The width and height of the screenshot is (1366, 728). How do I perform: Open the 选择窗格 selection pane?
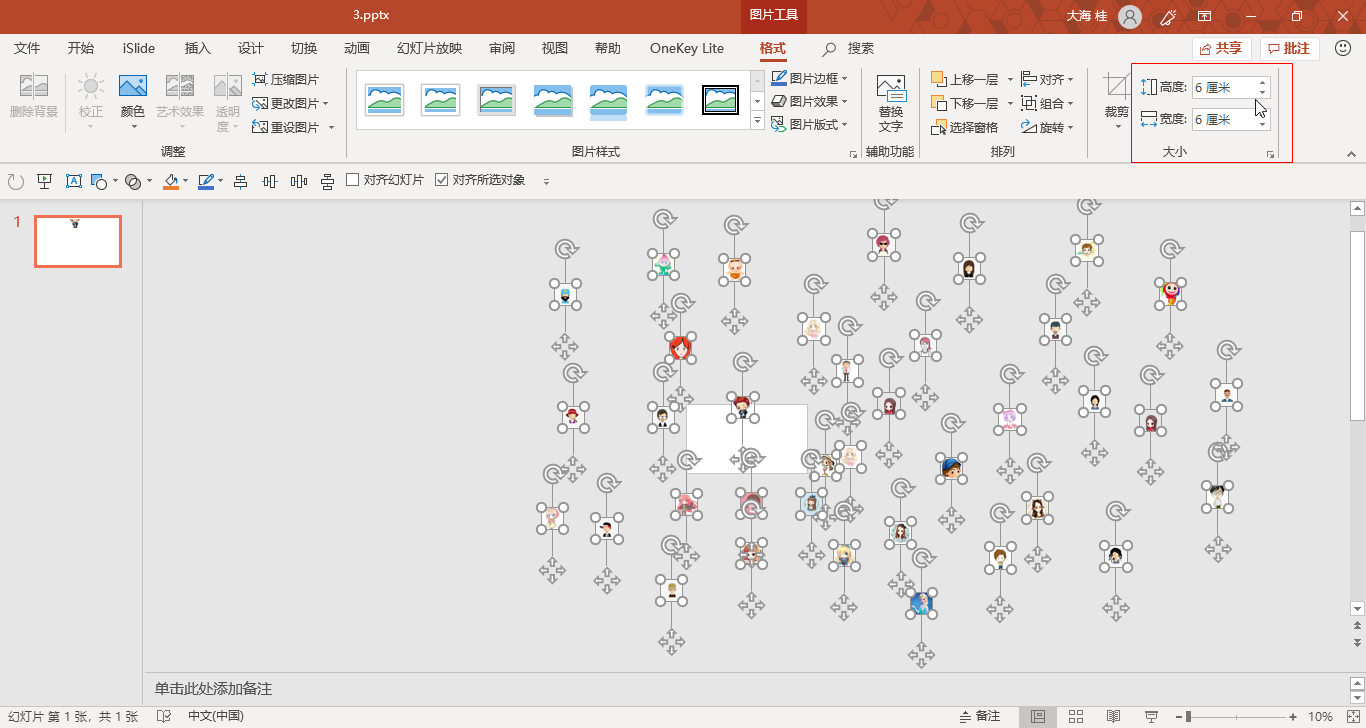tap(965, 127)
